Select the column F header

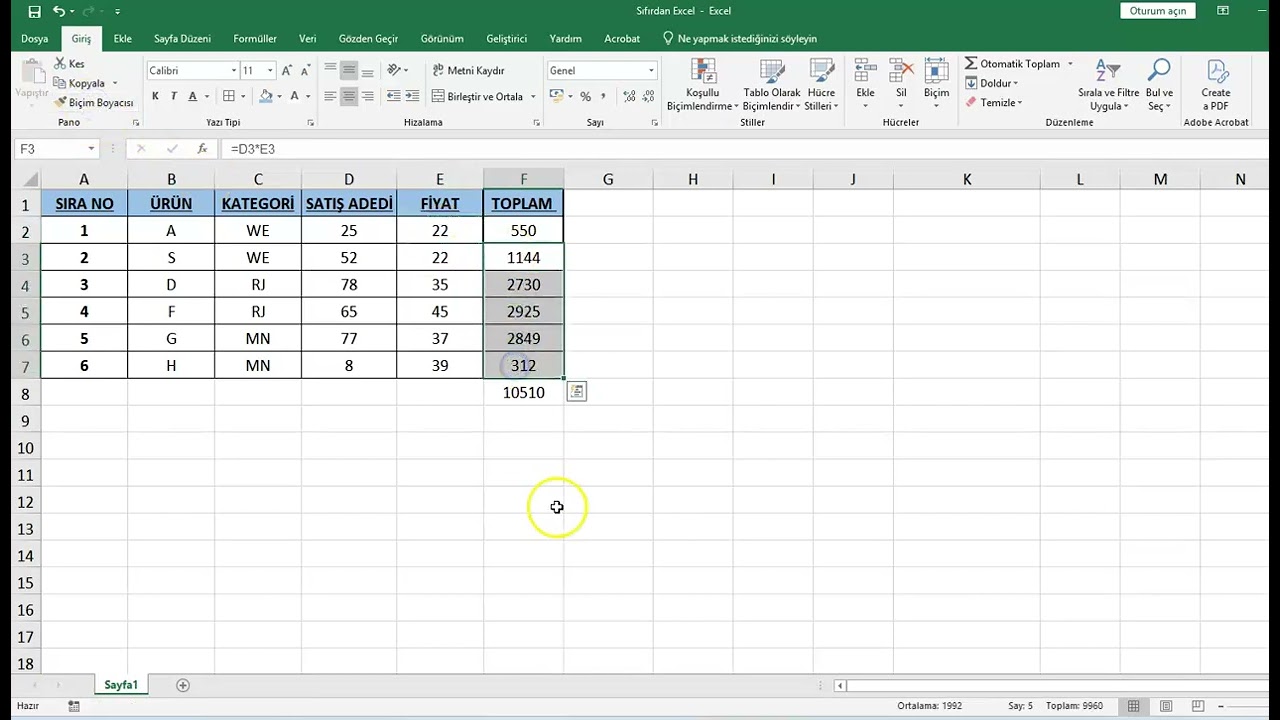coord(523,179)
